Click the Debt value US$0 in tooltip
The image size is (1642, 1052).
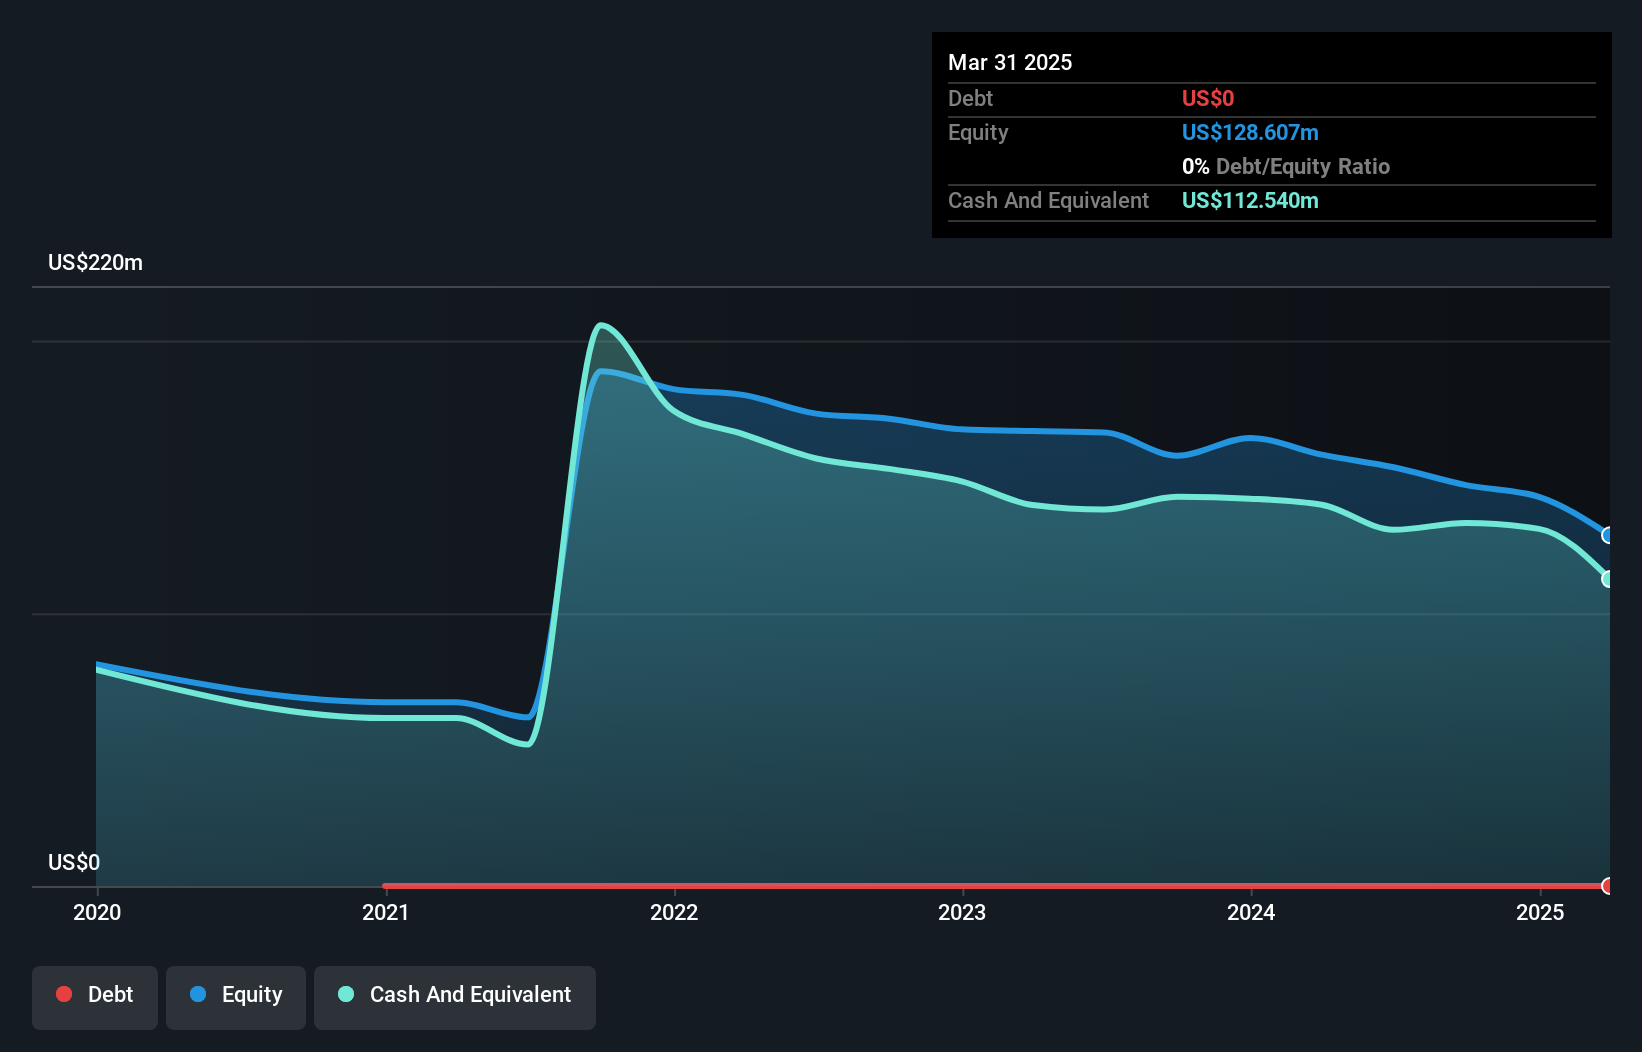point(1208,98)
